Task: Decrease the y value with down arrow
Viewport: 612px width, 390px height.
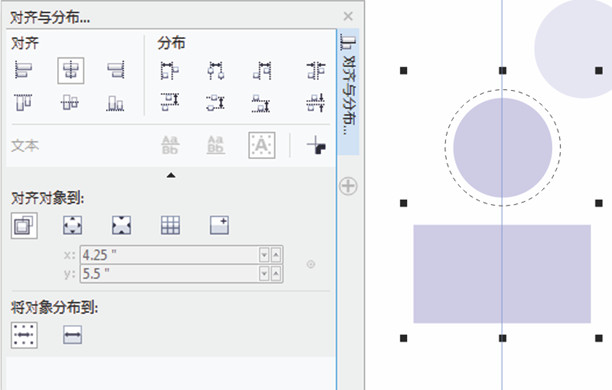Action: click(264, 274)
